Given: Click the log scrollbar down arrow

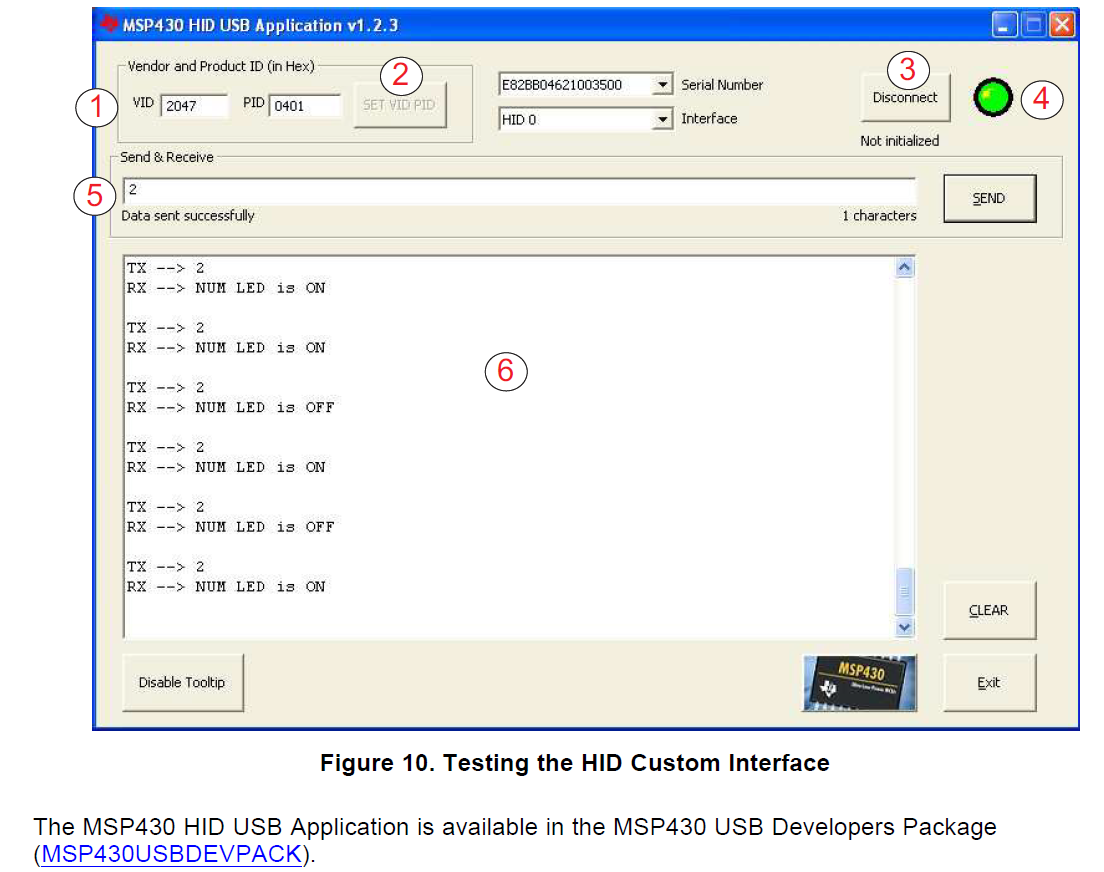Looking at the screenshot, I should [905, 627].
